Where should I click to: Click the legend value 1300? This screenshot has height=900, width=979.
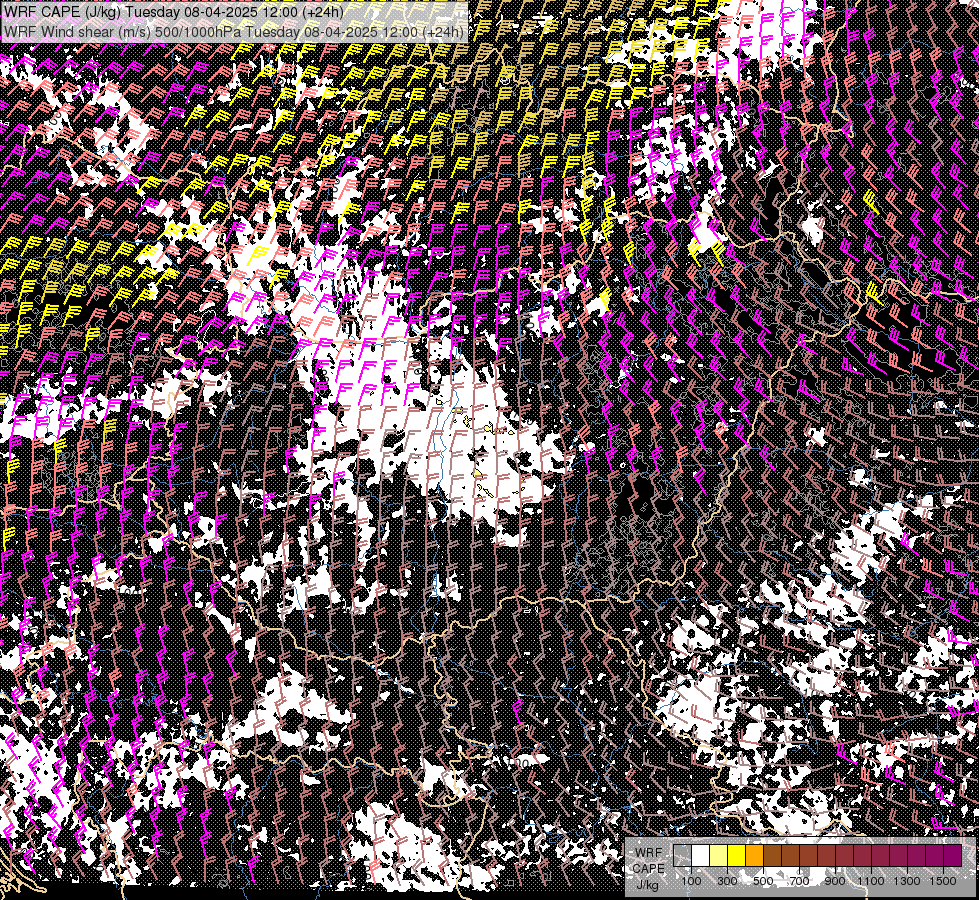point(907,881)
